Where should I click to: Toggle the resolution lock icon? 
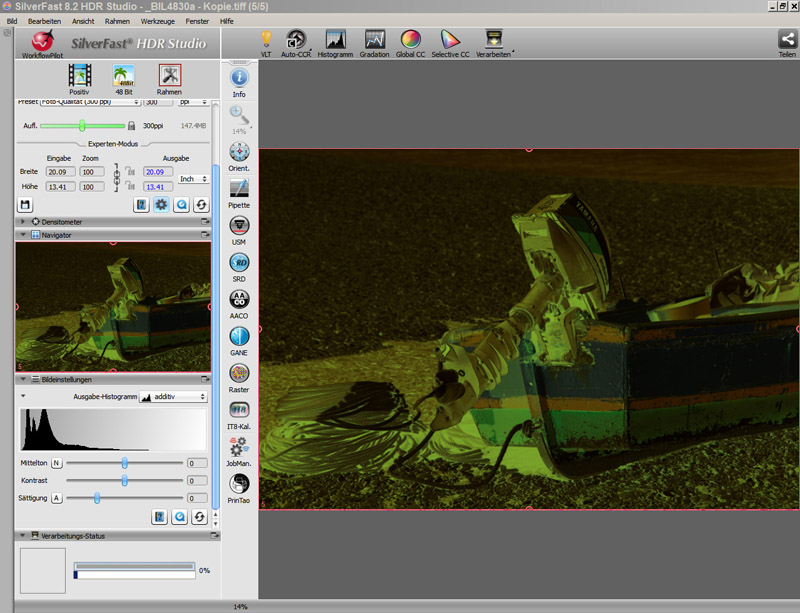132,126
